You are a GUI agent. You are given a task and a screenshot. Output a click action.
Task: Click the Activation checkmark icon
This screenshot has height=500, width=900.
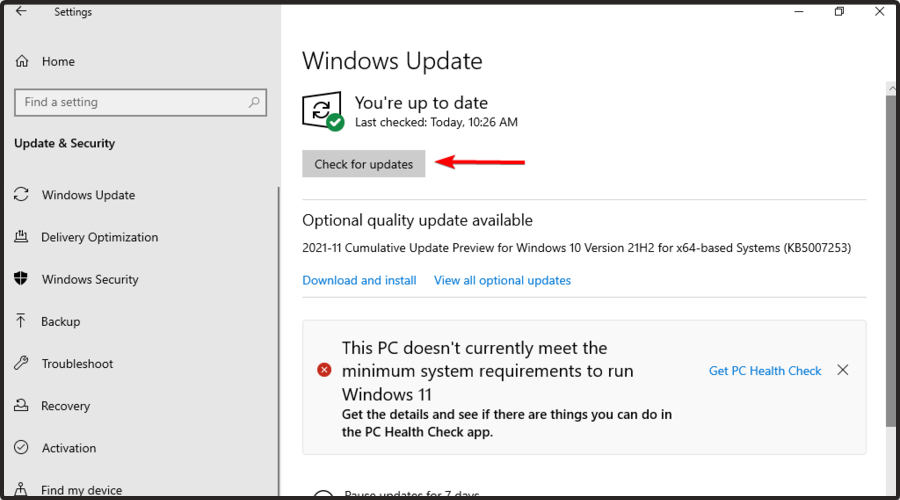coord(21,448)
